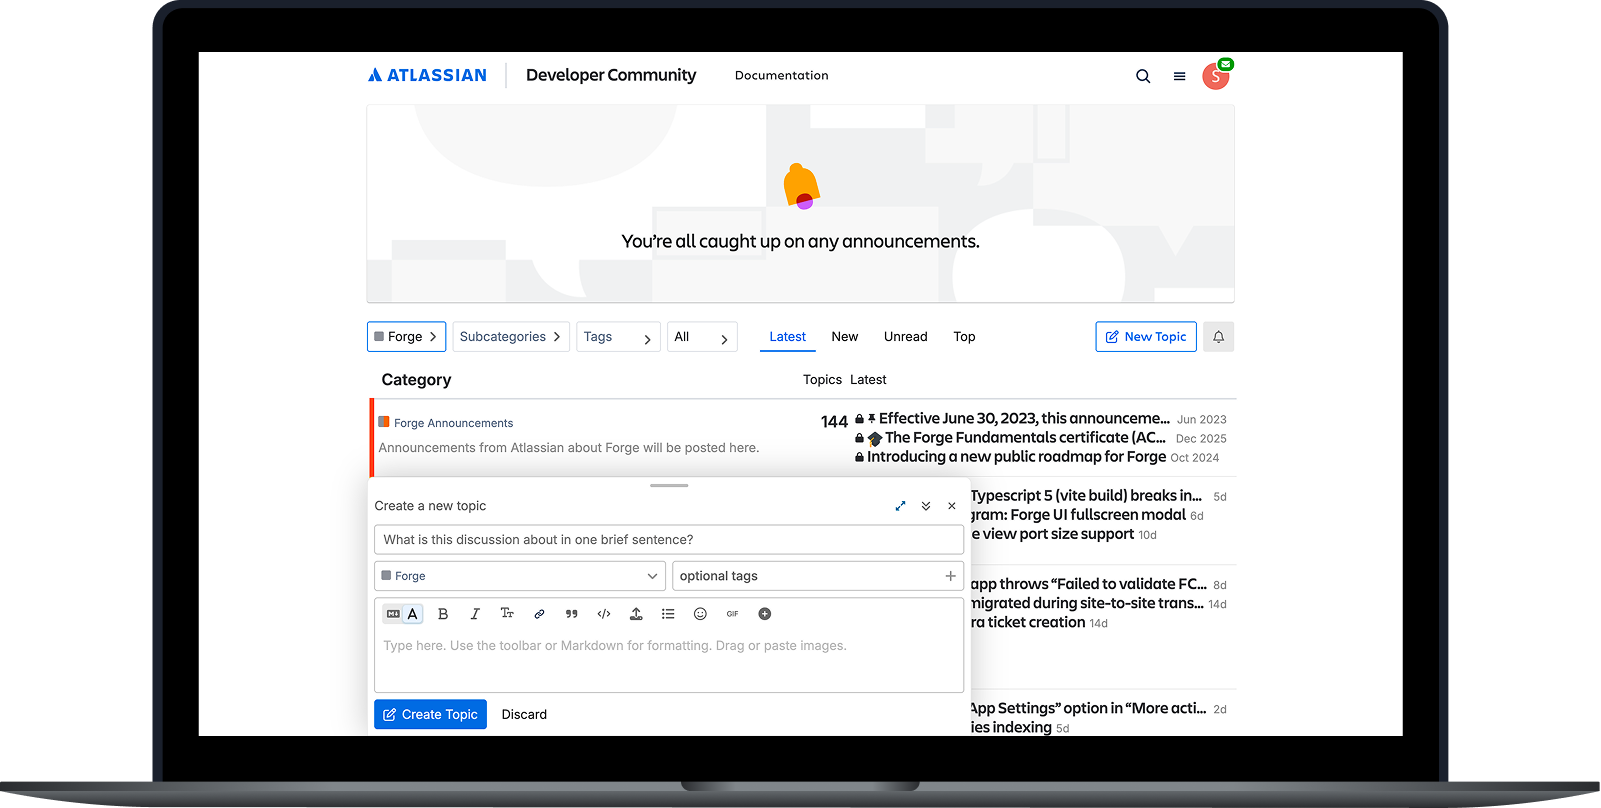Click the 'Latest' column header beside Topics
This screenshot has height=808, width=1601.
(868, 380)
